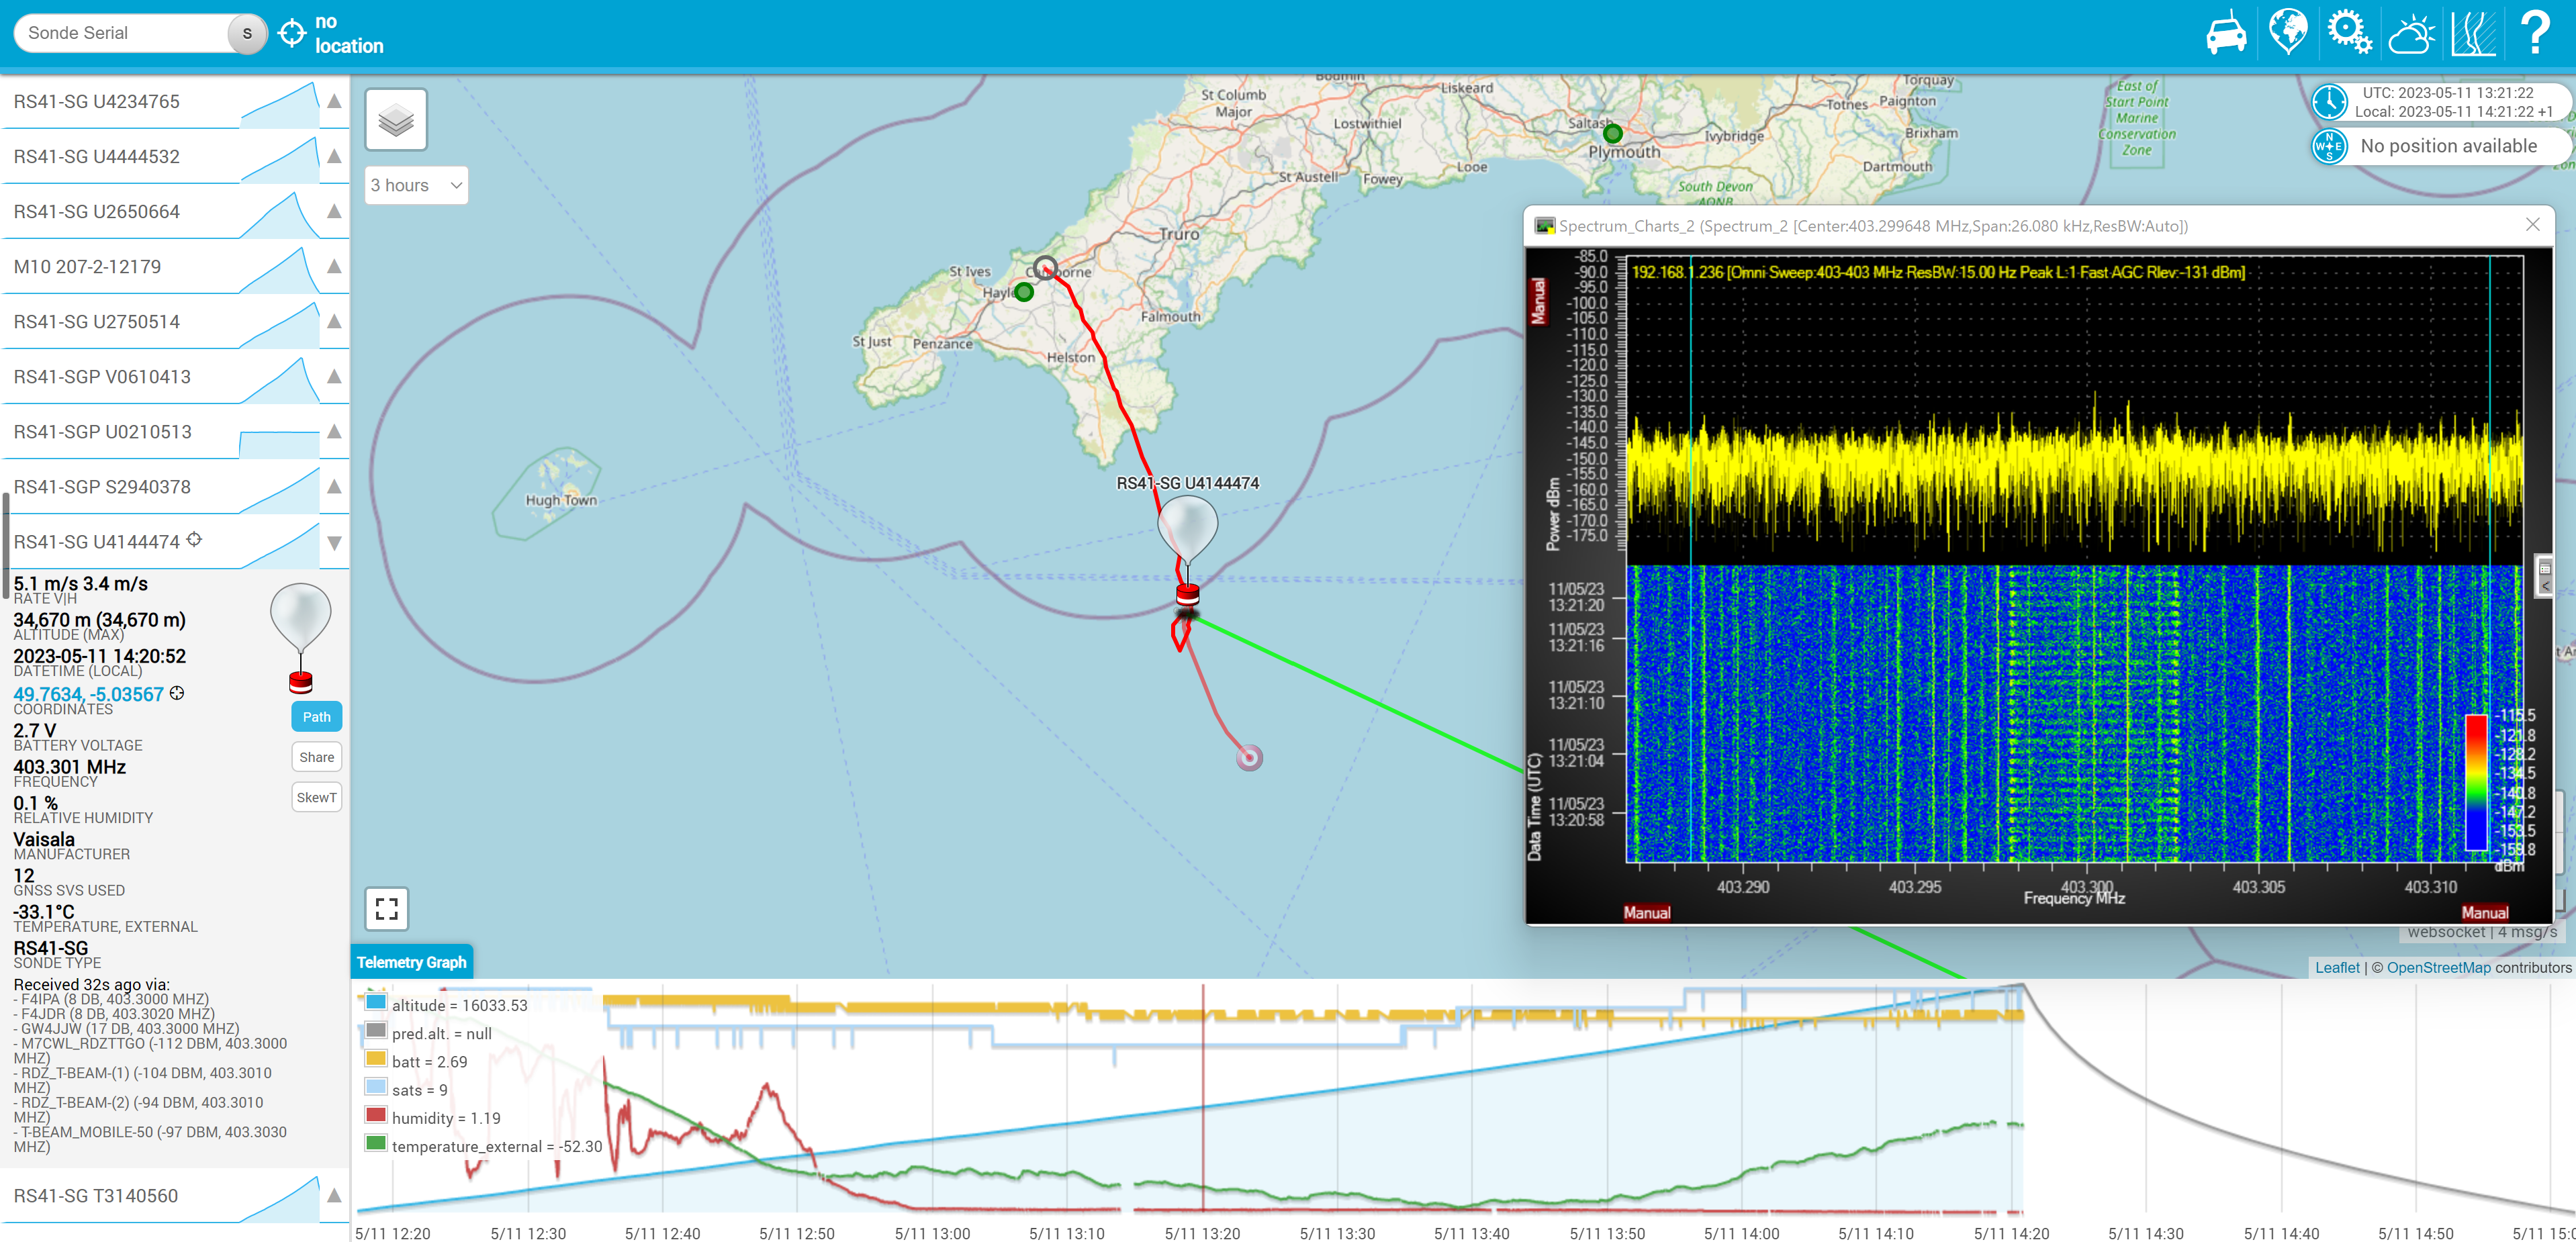Select RS41-SG T3140560 in sonde list
The height and width of the screenshot is (1242, 2576).
[96, 1195]
